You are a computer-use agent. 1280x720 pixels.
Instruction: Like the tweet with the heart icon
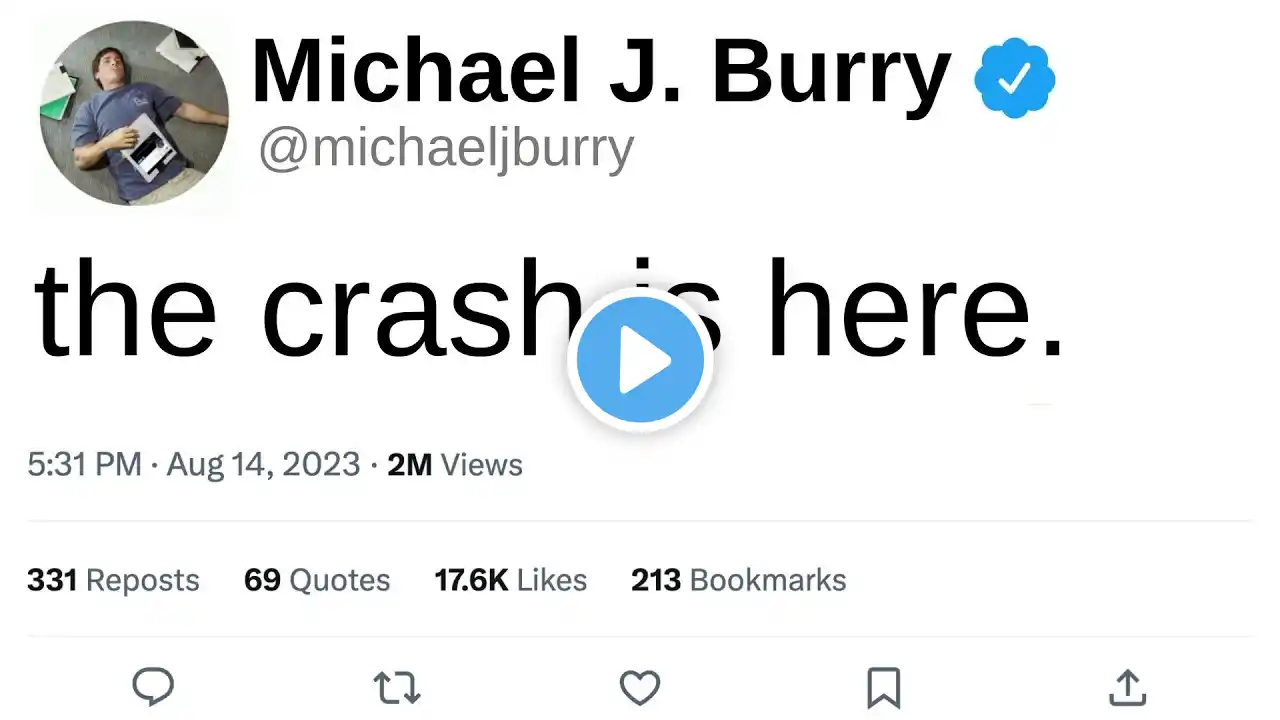(640, 688)
